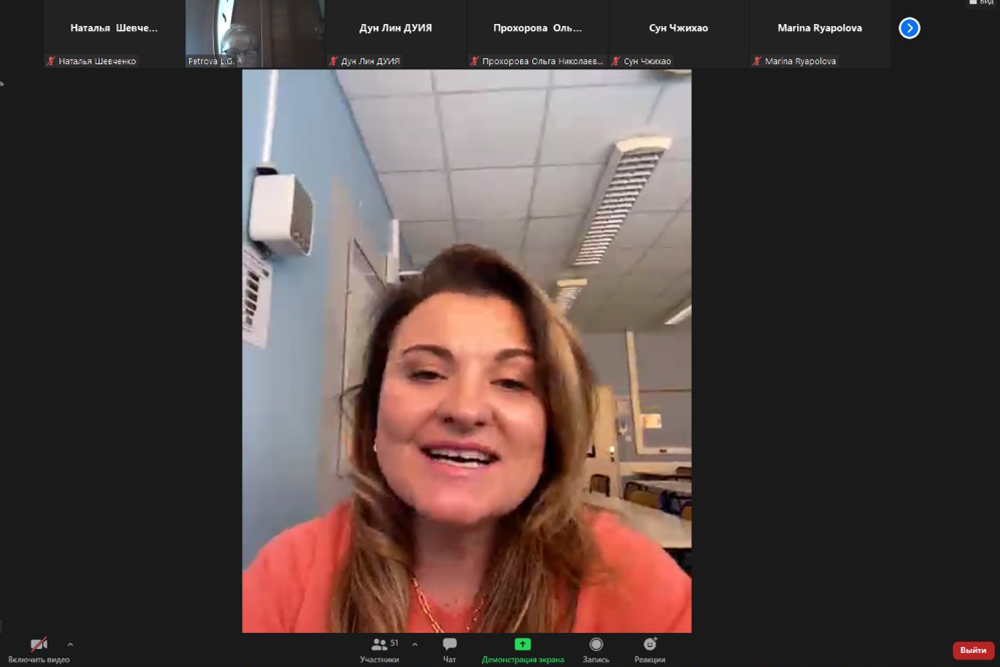Start Демонстрация экрана screen sharing

[522, 648]
